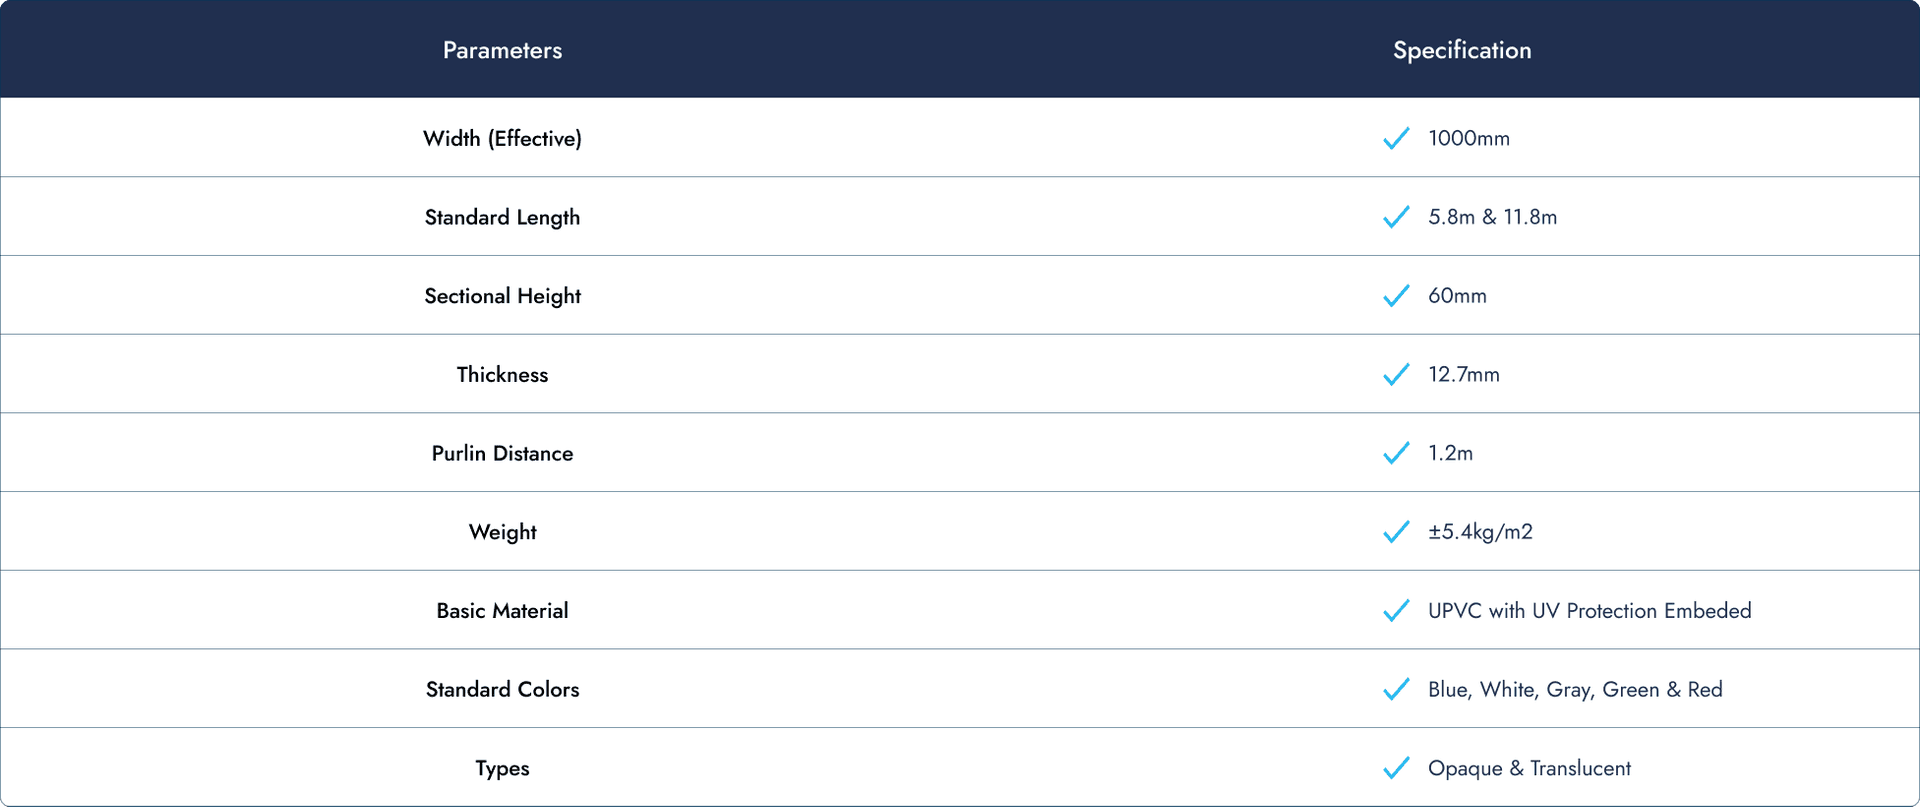Select the Width (Effective) label
The image size is (1920, 807).
tap(502, 138)
